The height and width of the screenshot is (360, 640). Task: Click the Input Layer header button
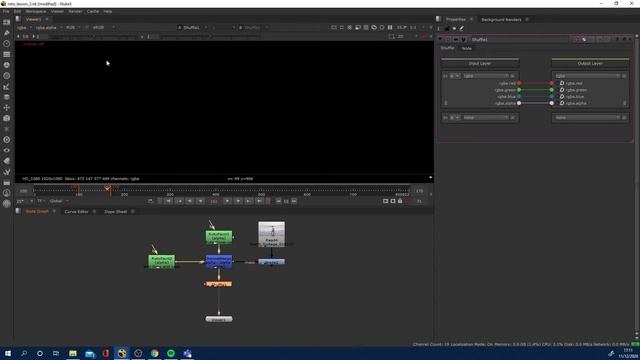pyautogui.click(x=480, y=64)
